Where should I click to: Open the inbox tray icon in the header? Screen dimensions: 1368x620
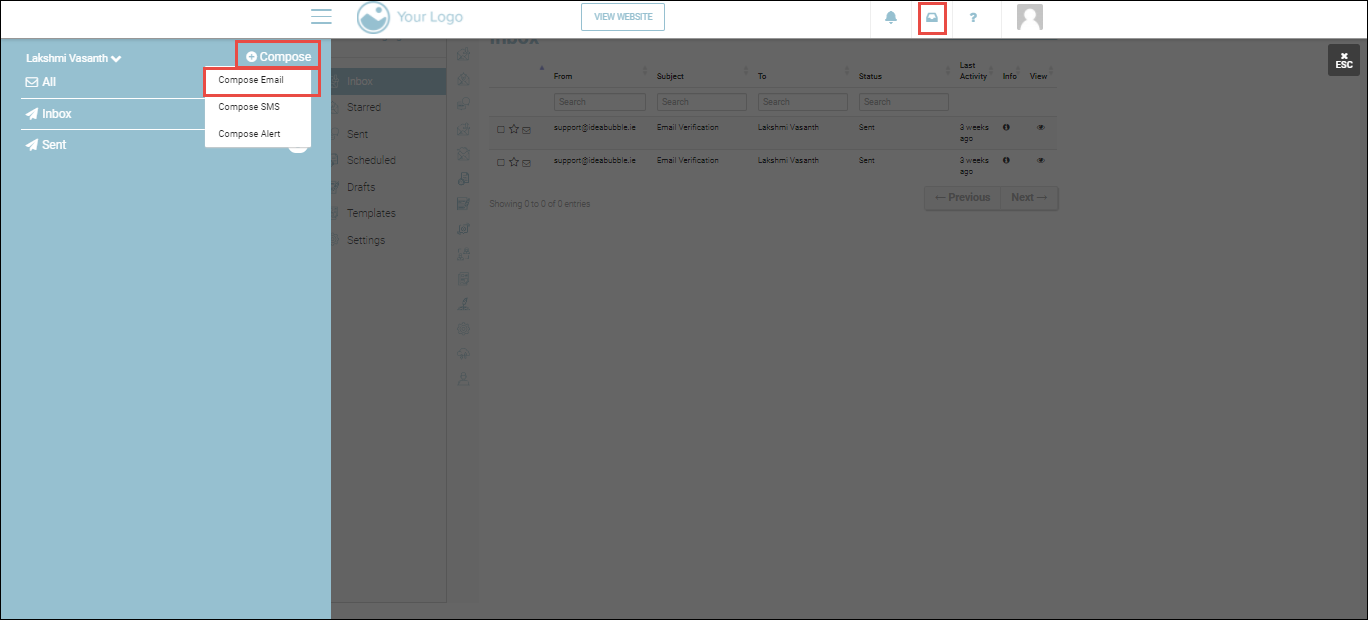932,18
